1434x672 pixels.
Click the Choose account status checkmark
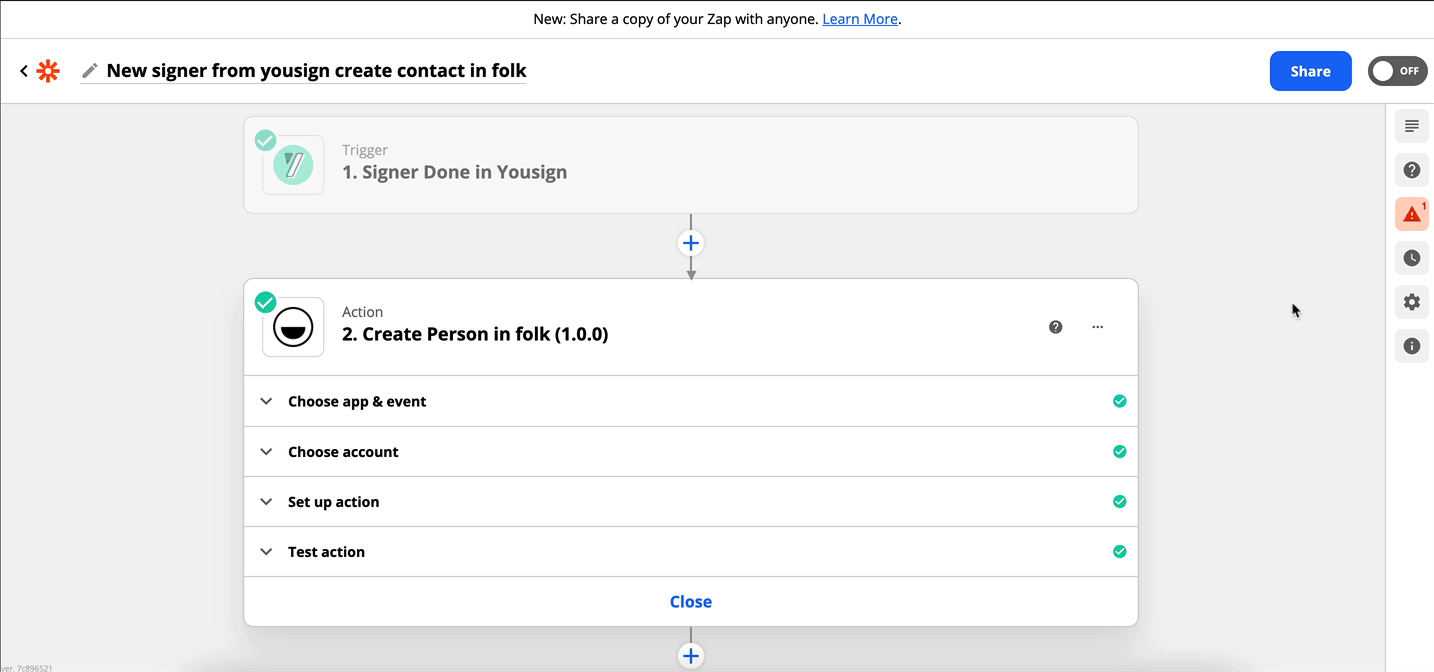coord(1120,451)
